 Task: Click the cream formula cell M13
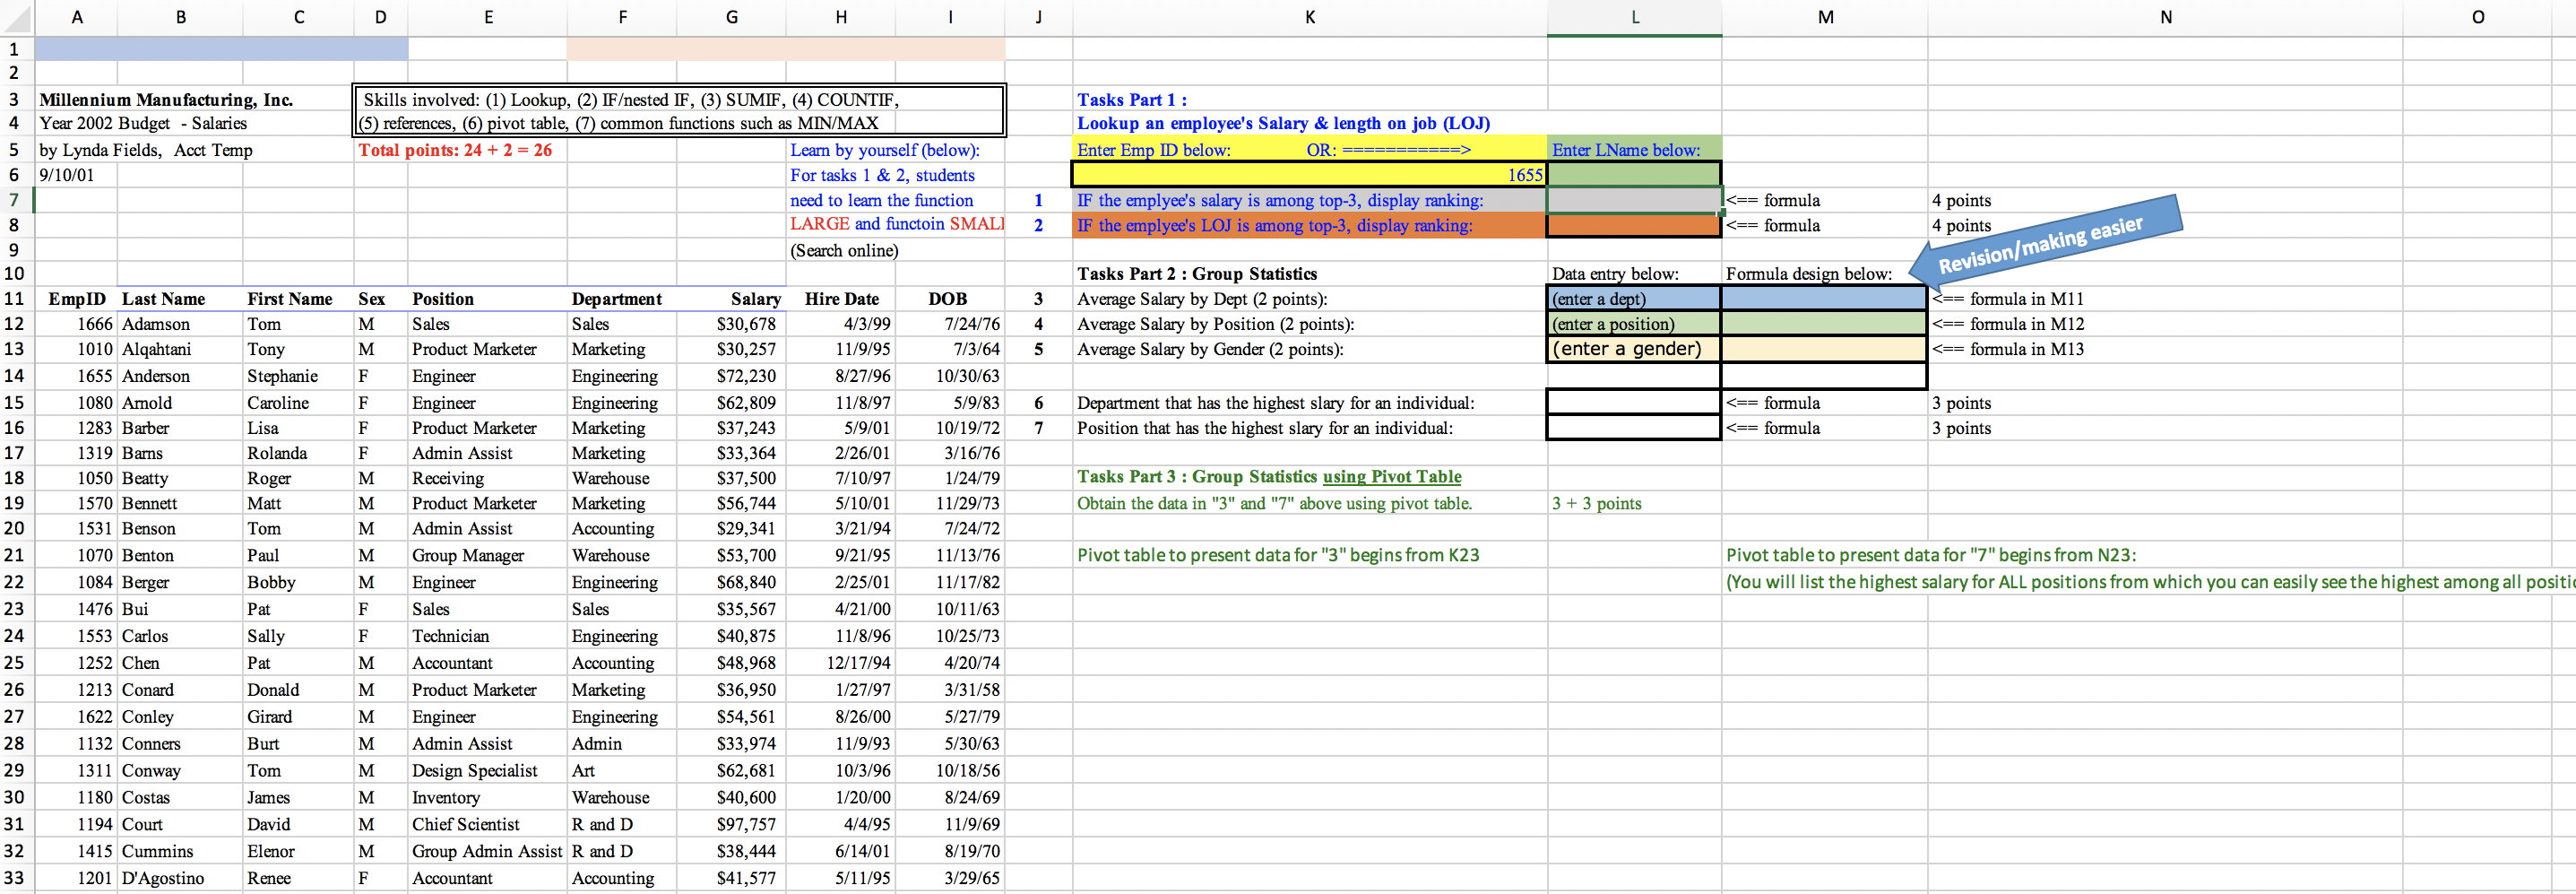click(1825, 349)
